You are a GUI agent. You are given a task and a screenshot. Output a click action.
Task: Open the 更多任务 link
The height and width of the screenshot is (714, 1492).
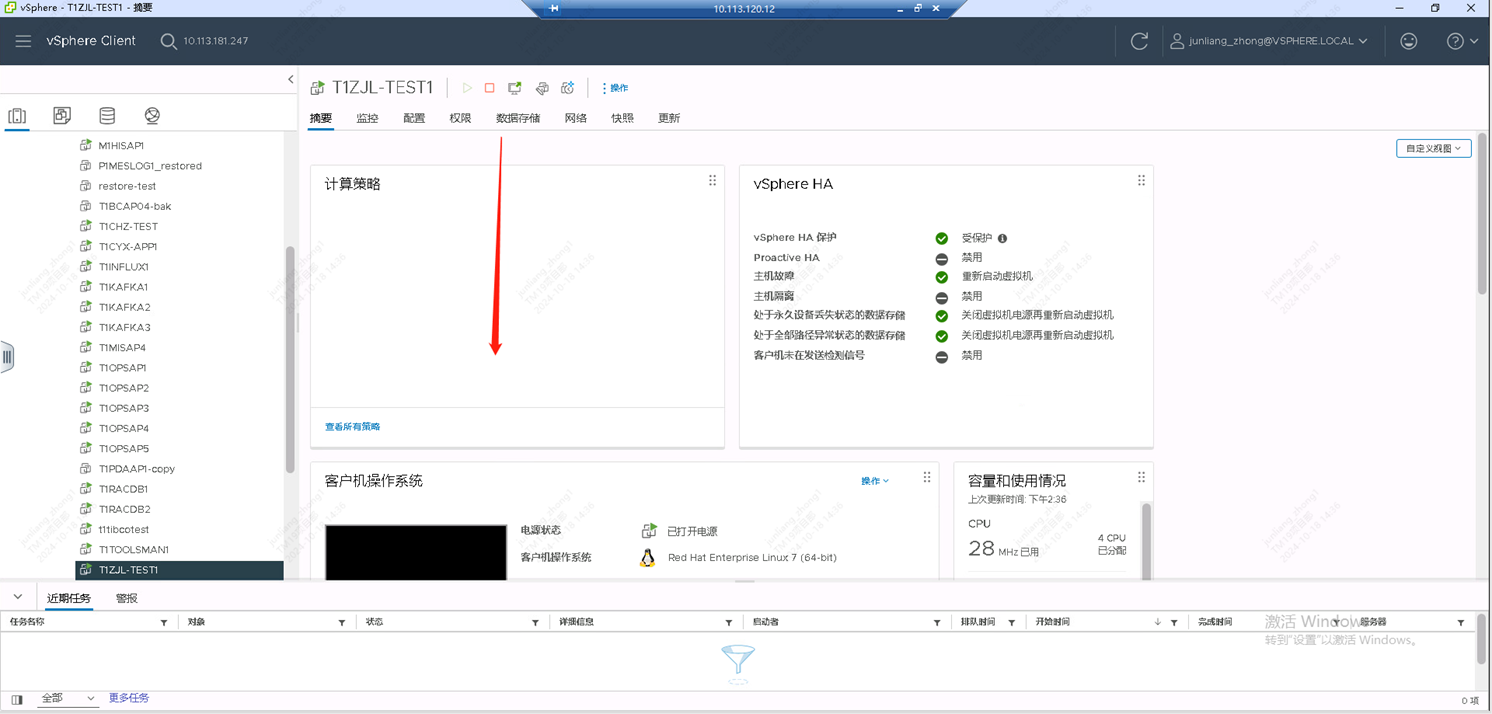click(x=129, y=698)
